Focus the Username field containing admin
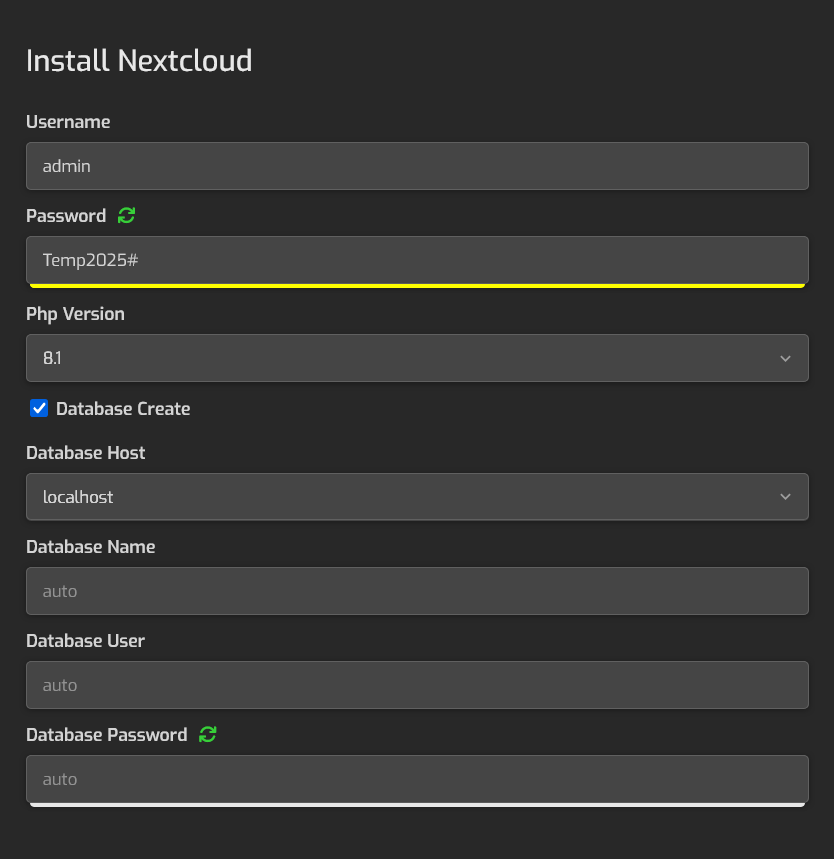Viewport: 834px width, 859px height. pos(418,166)
